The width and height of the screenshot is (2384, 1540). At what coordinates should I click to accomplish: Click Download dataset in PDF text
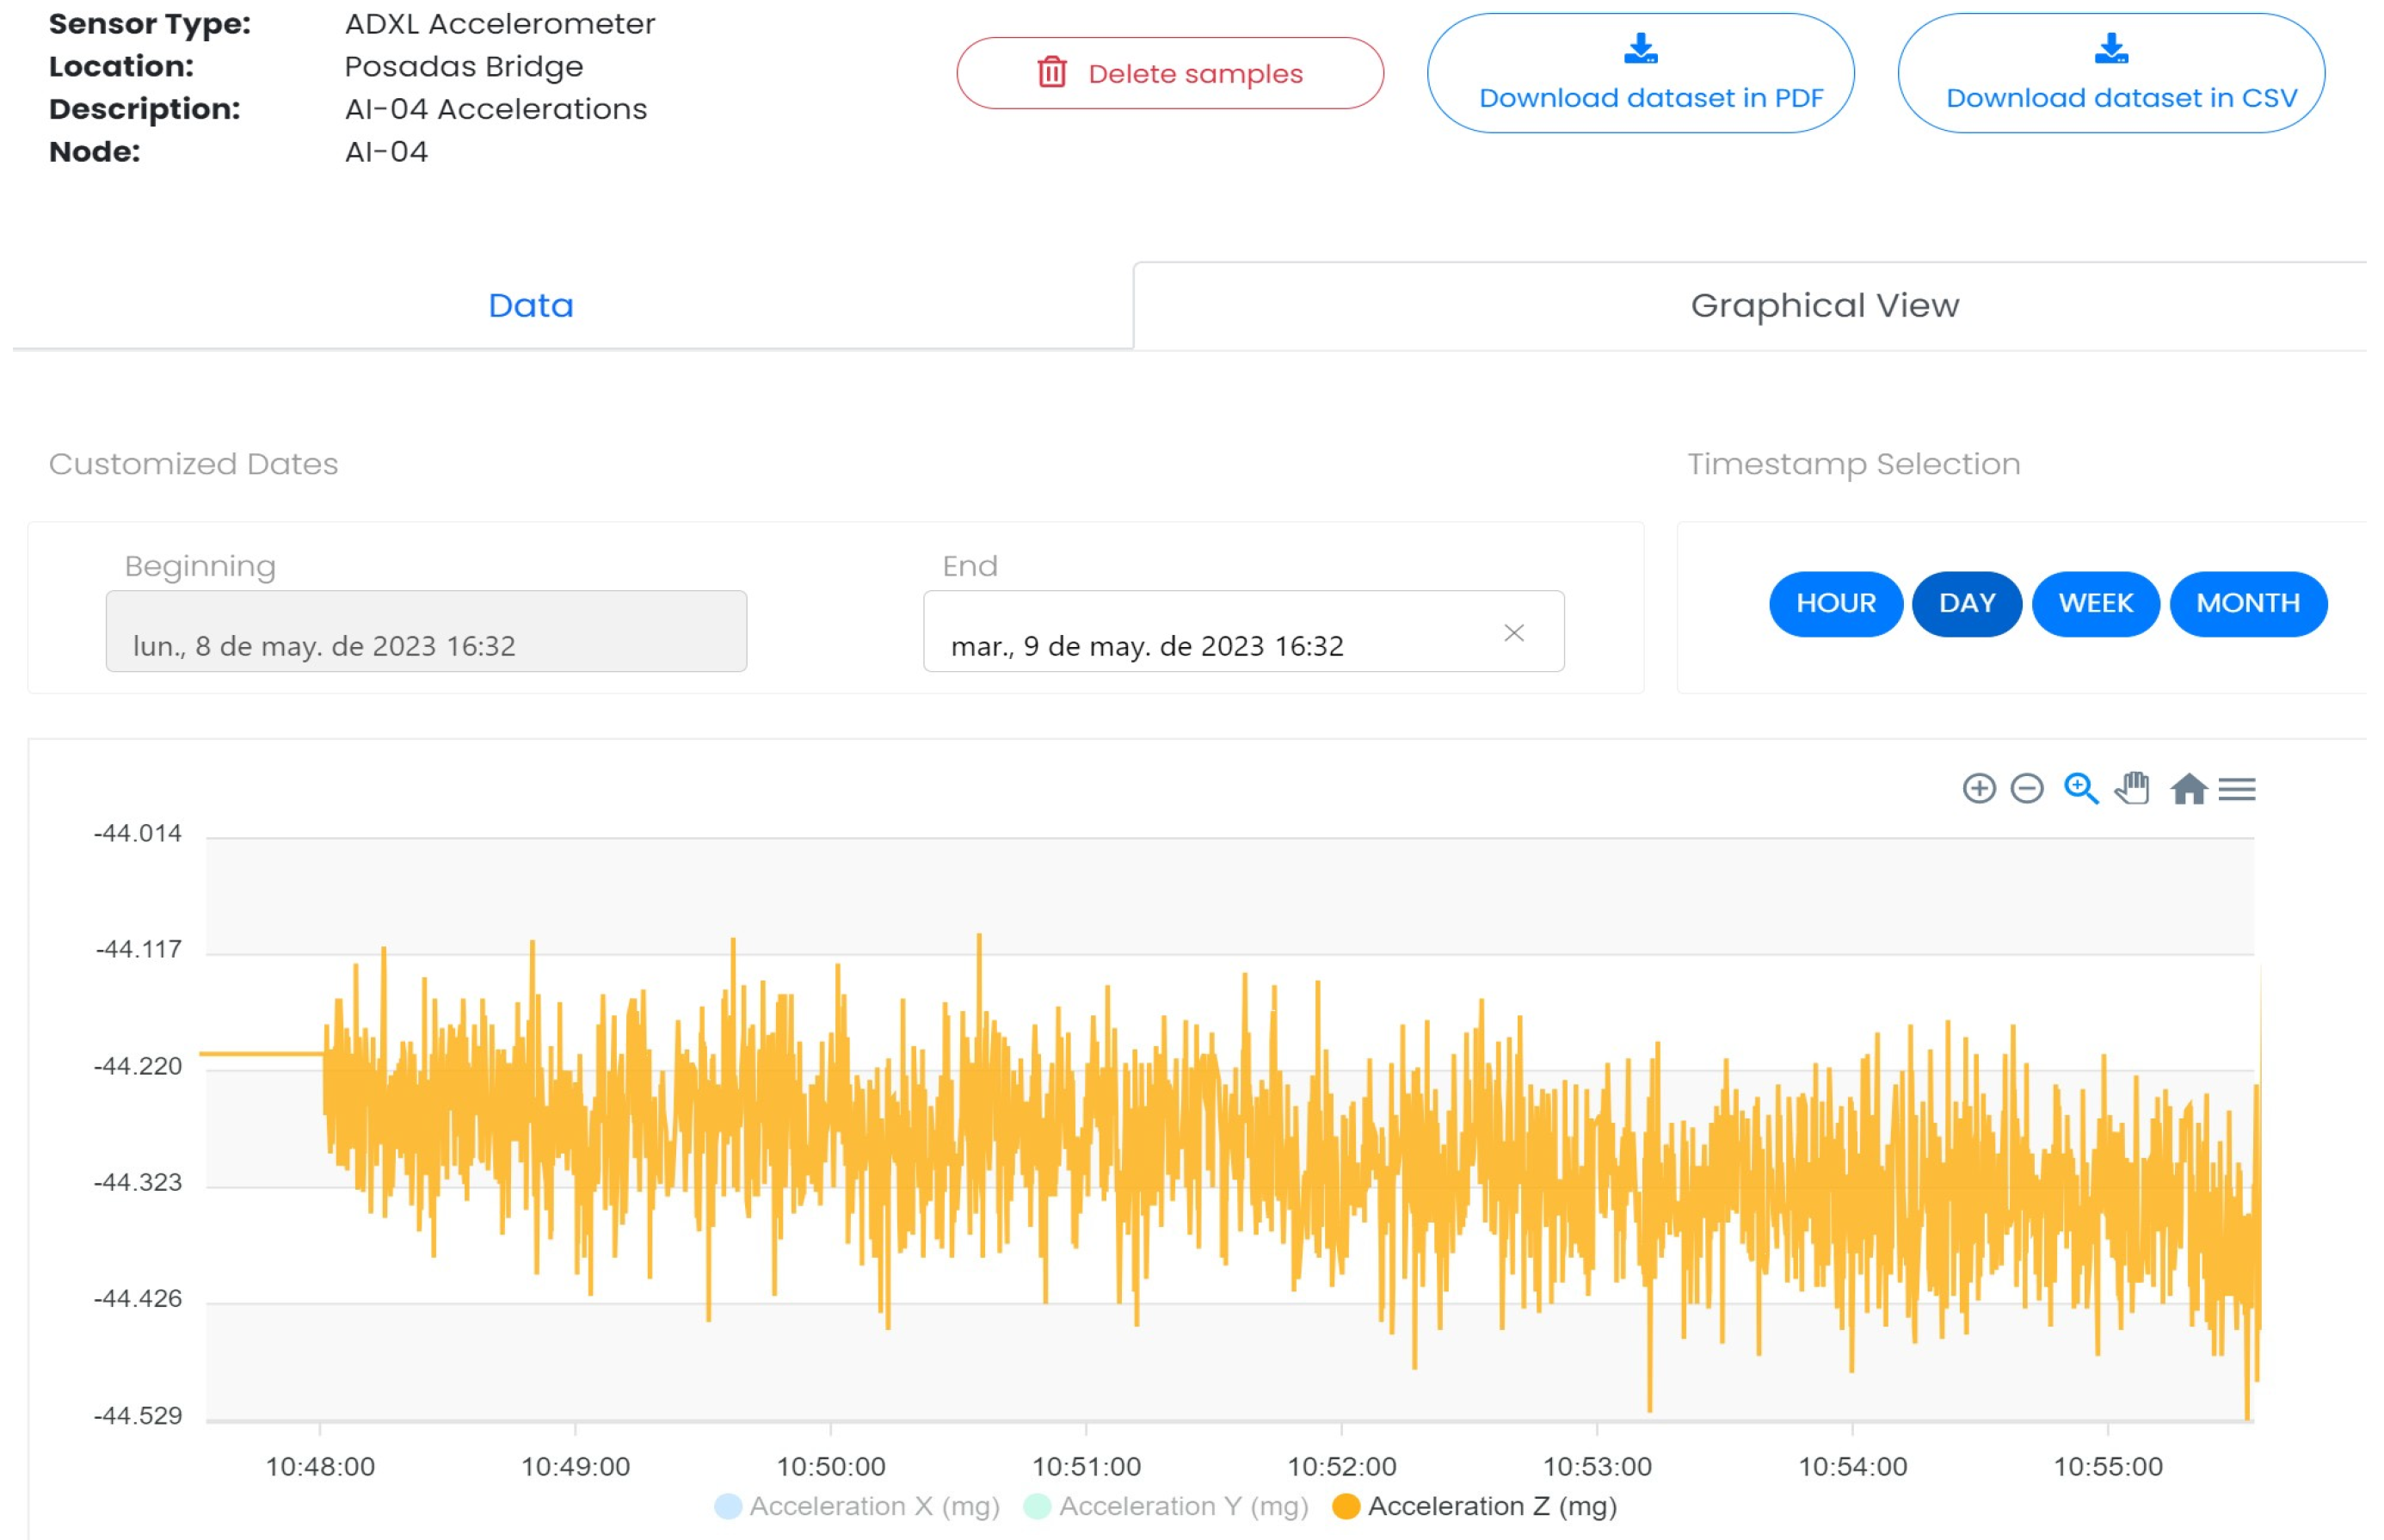tap(1651, 98)
